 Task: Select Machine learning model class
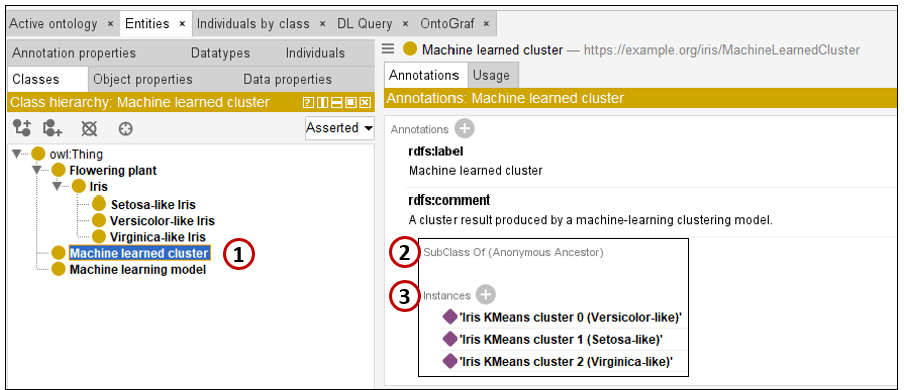tap(138, 269)
